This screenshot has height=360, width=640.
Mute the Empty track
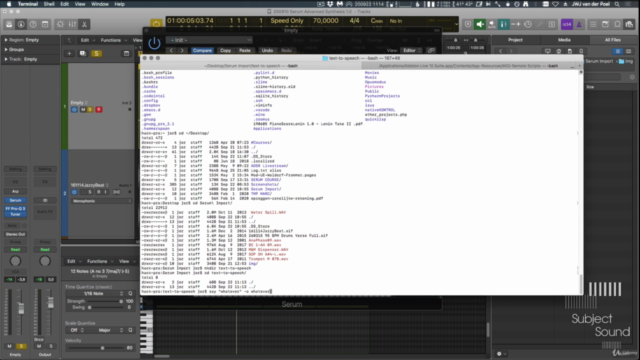pyautogui.click(x=83, y=109)
